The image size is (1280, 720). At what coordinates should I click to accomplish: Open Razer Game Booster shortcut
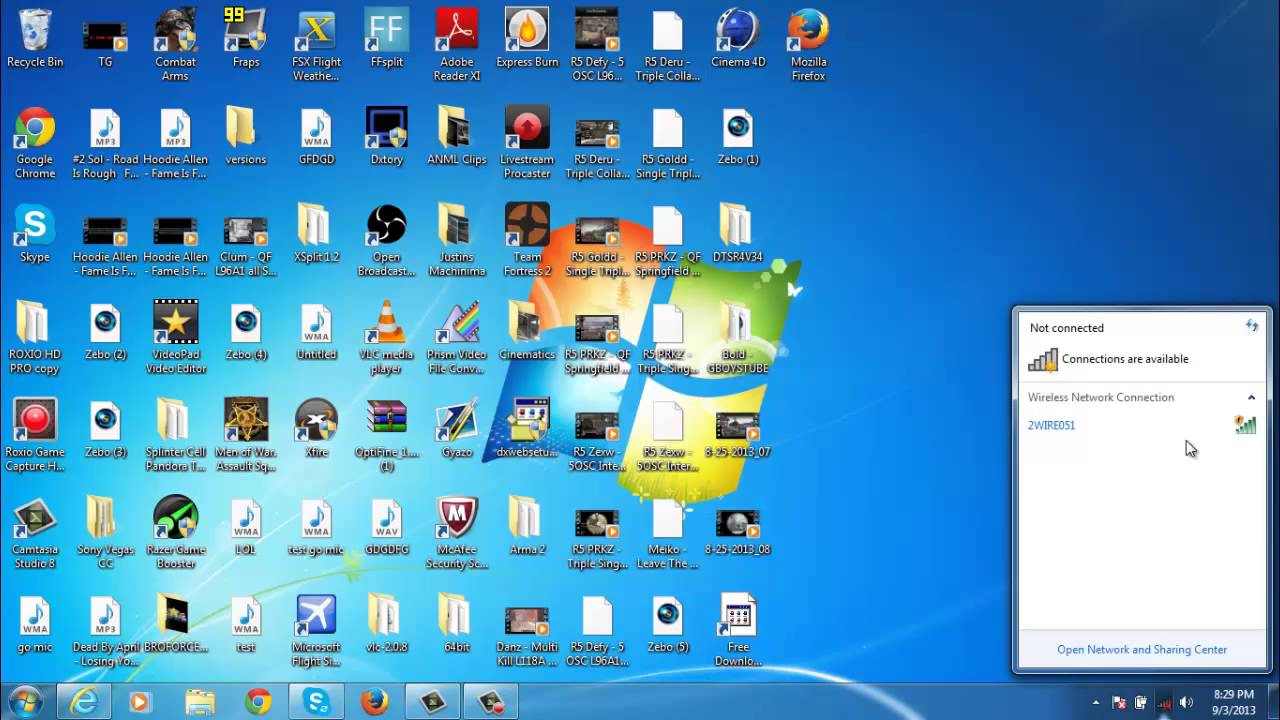click(x=175, y=533)
